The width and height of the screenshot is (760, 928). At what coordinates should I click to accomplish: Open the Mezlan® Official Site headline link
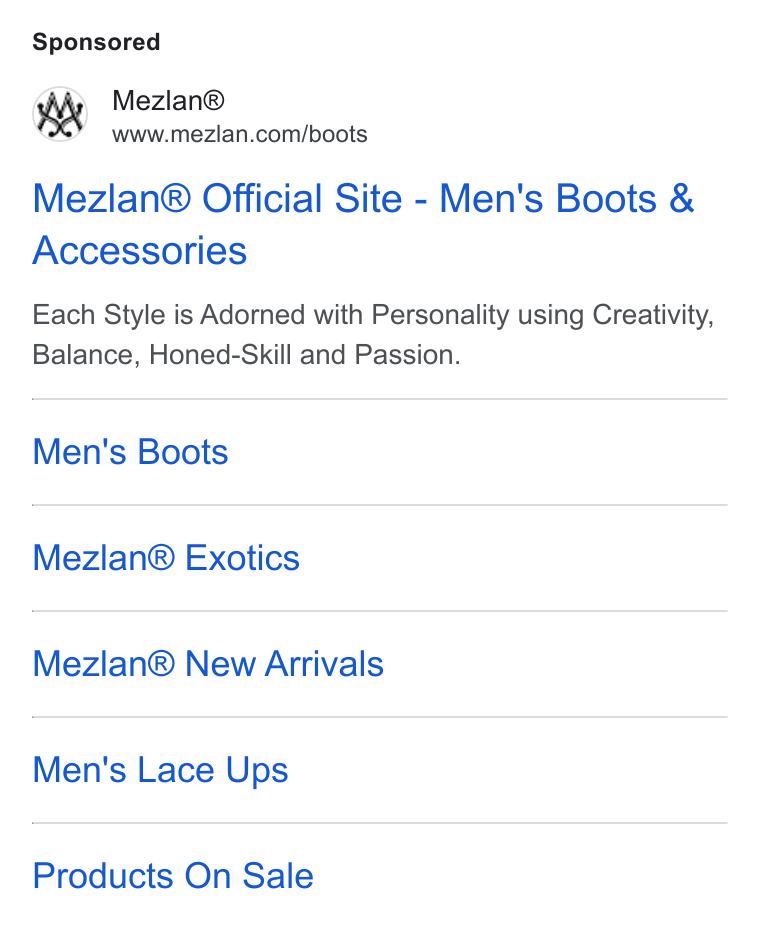pos(363,224)
